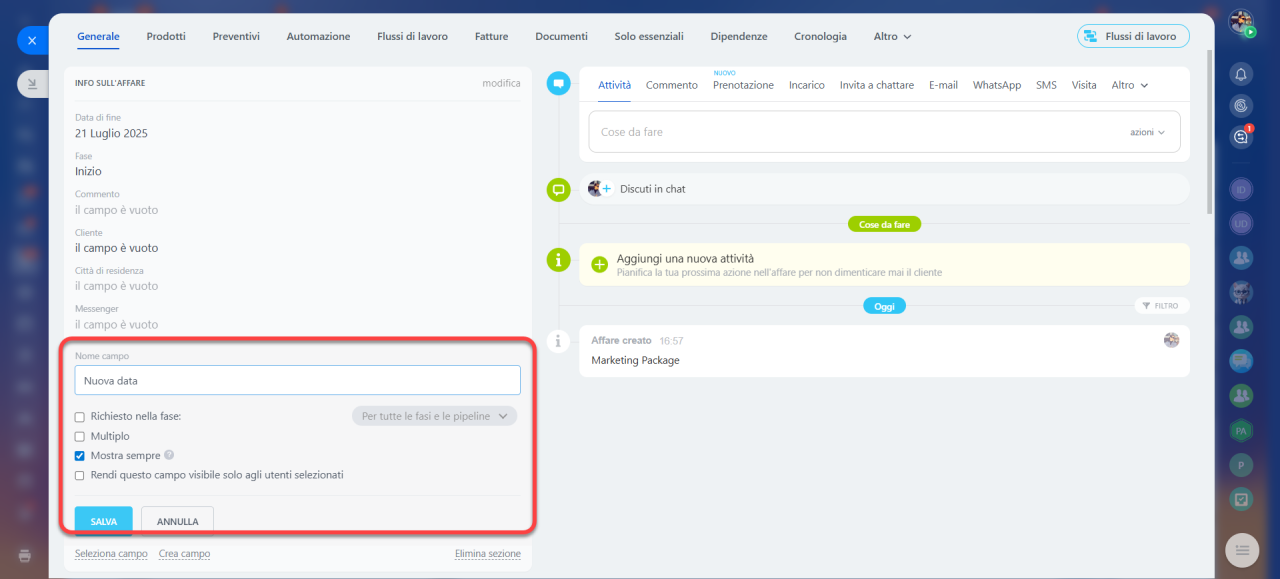1280x579 pixels.
Task: Click the Nome campo input with Nuova data
Action: pyautogui.click(x=298, y=380)
